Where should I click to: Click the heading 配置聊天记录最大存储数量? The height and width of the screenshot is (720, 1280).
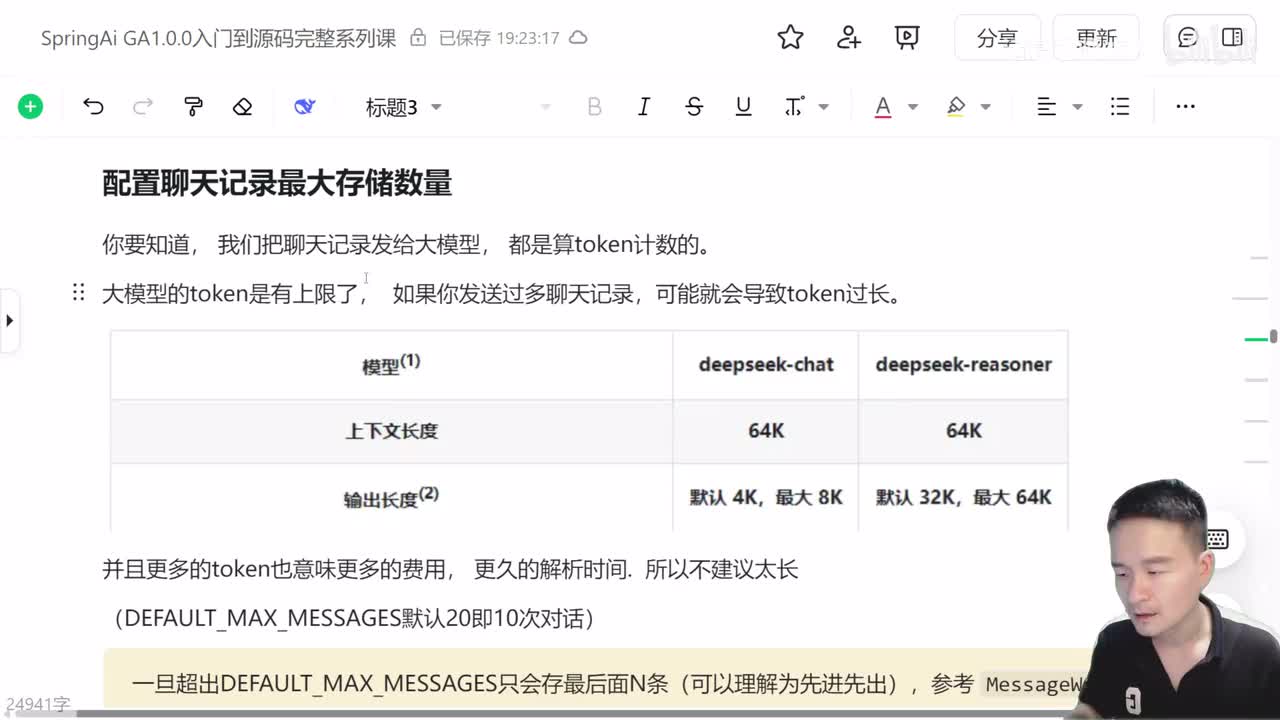(x=277, y=183)
